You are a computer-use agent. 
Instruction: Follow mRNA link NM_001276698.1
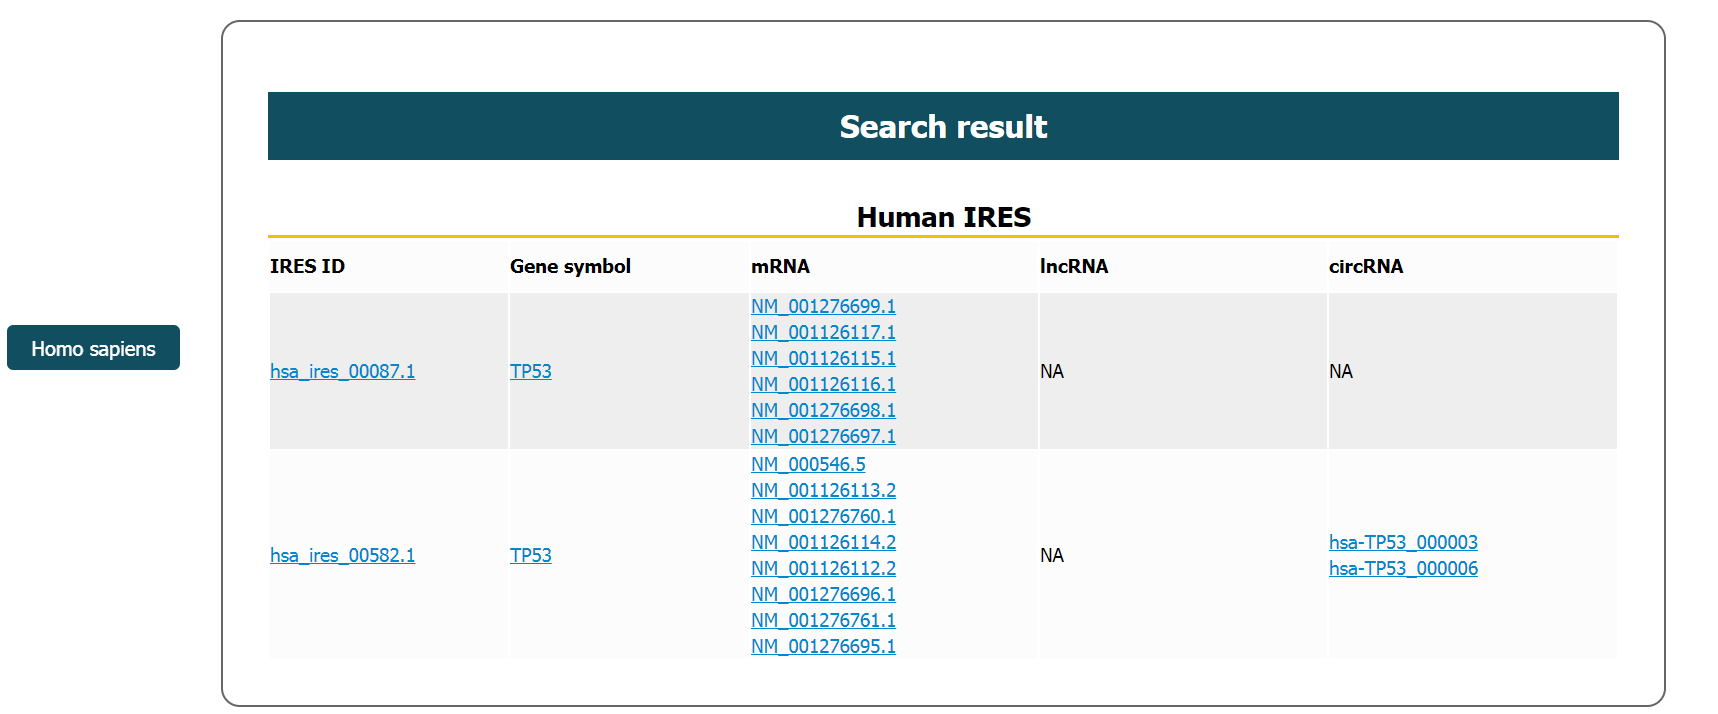pos(823,410)
